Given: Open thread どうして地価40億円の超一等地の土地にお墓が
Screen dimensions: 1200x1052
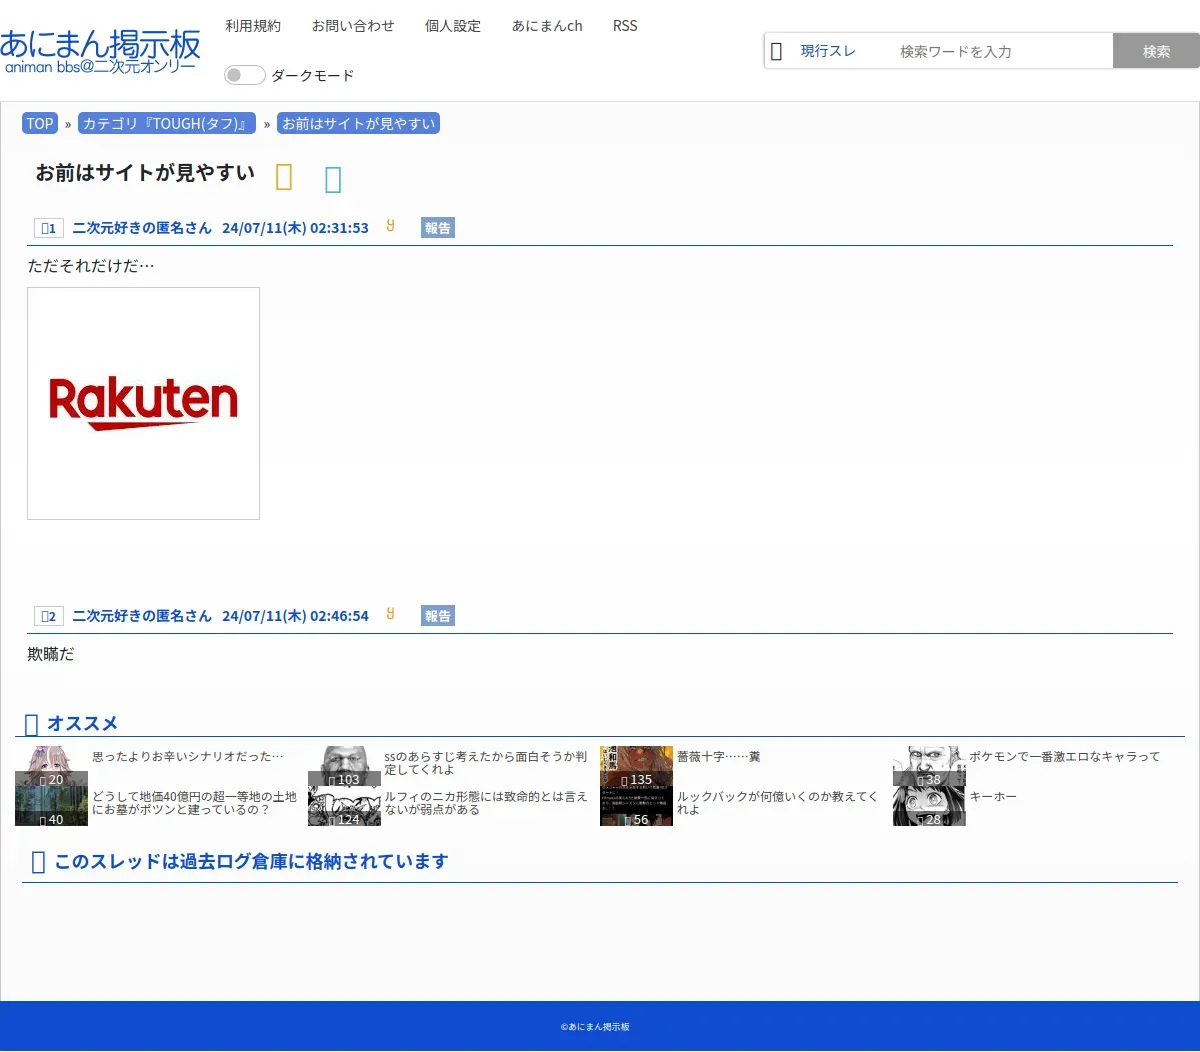Looking at the screenshot, I should coord(195,803).
